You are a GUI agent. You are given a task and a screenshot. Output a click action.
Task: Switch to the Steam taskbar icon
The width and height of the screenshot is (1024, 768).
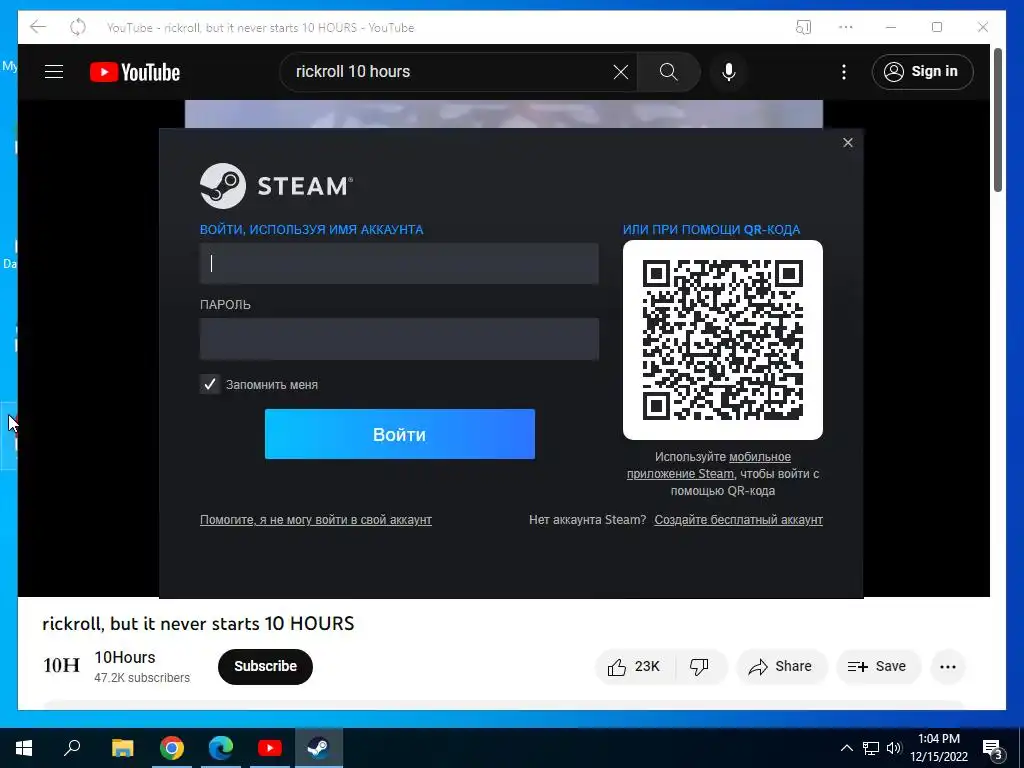(319, 748)
